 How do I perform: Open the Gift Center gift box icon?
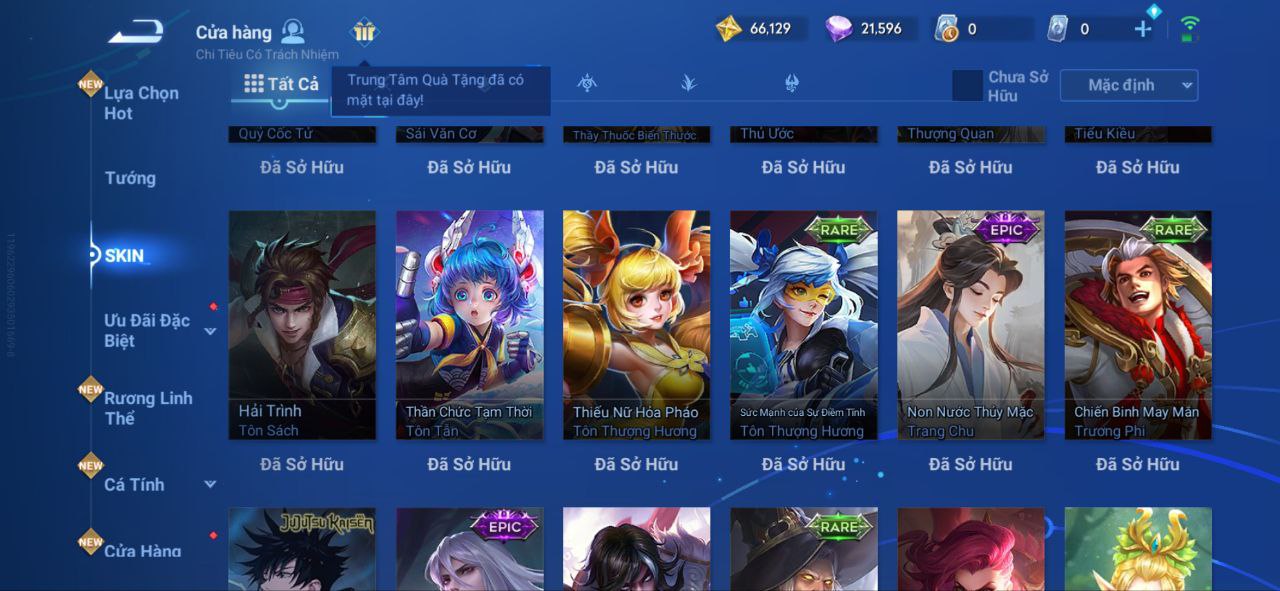(364, 32)
